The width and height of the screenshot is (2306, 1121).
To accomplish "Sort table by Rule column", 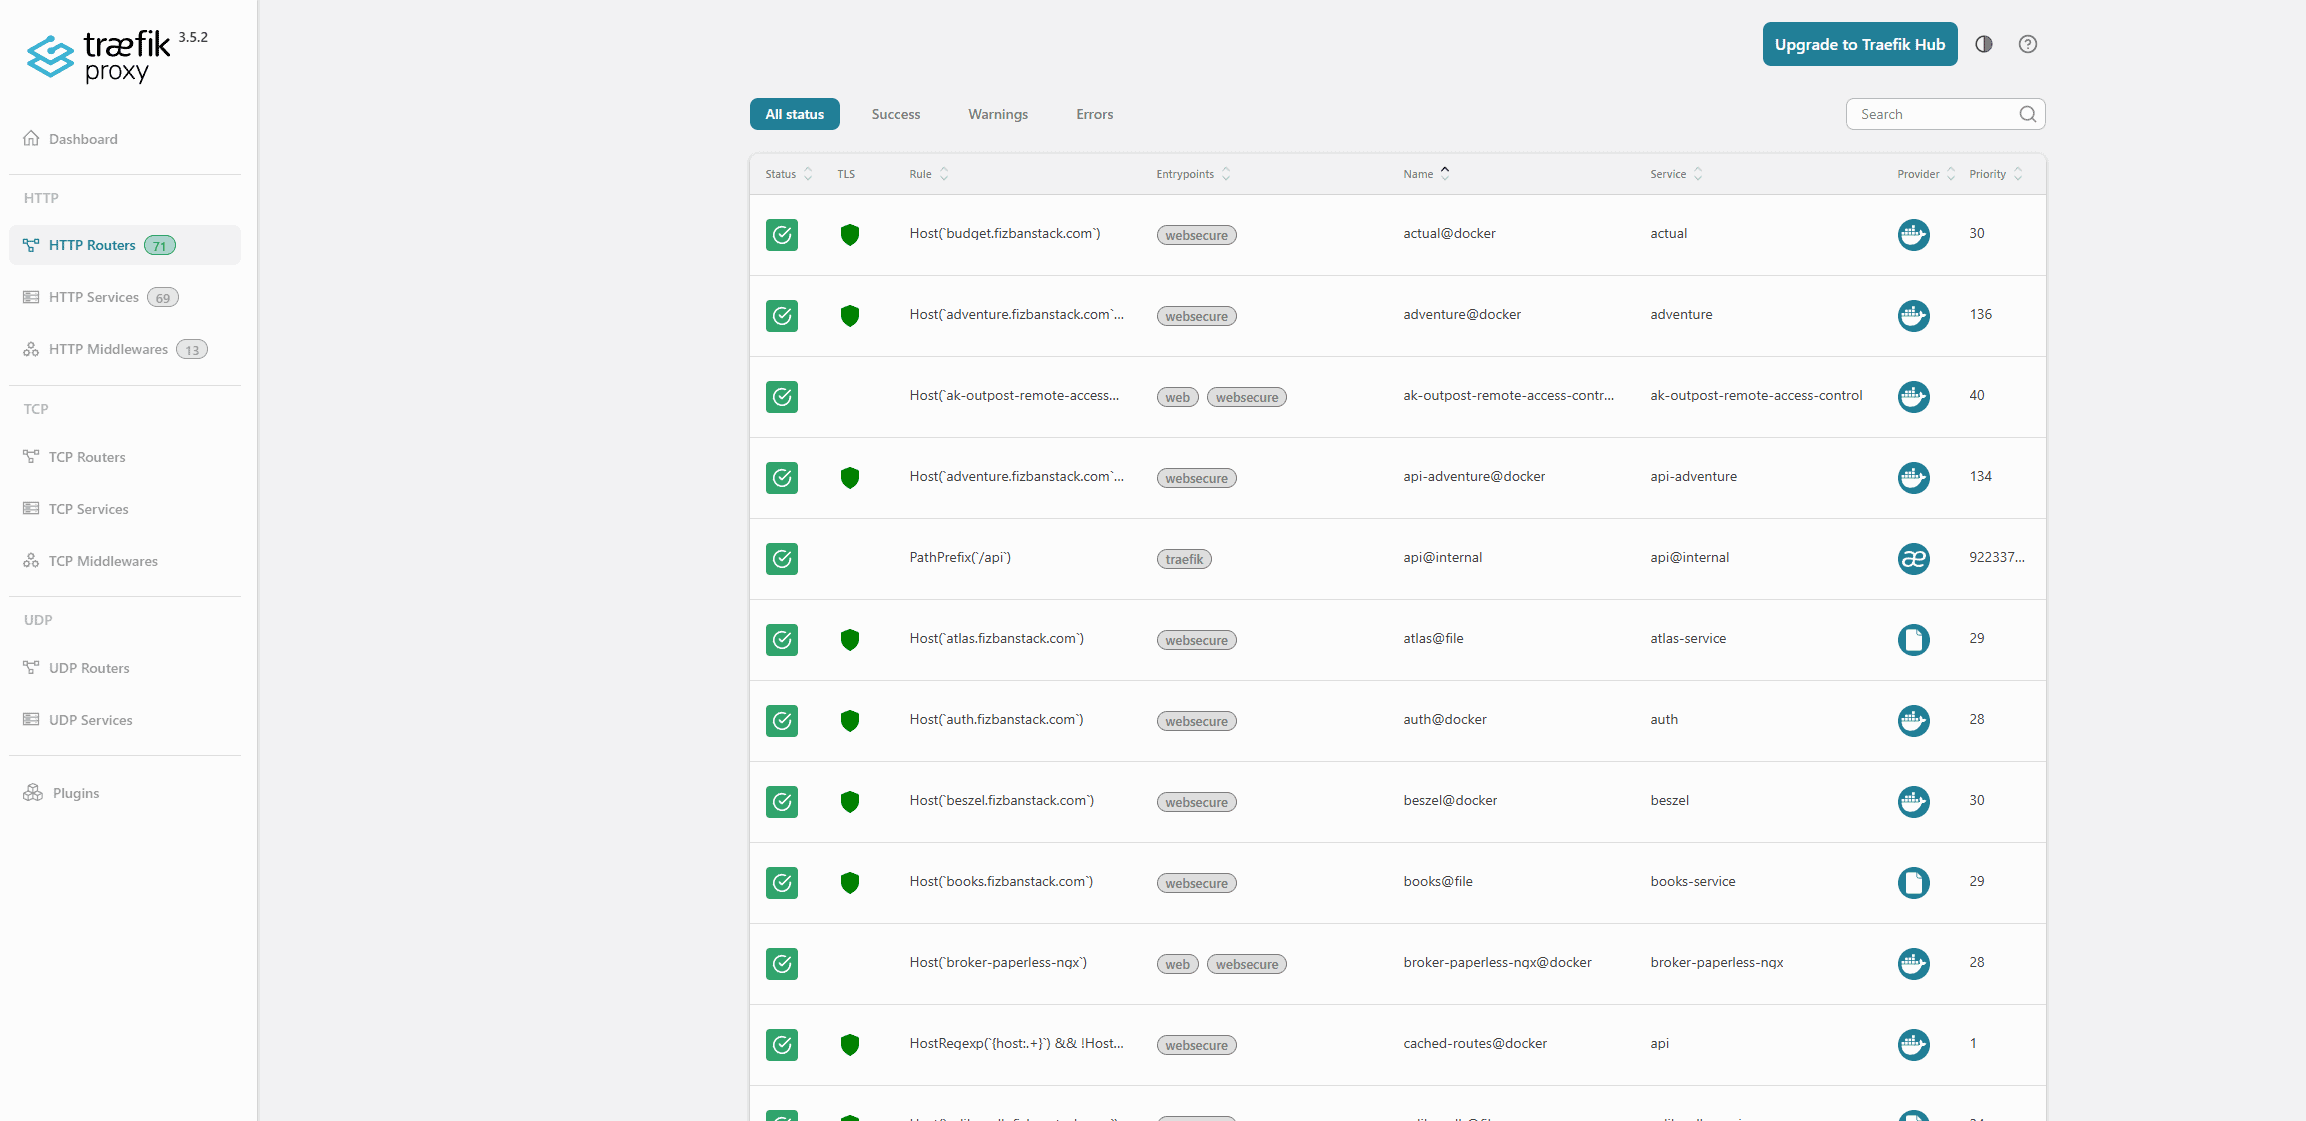I will coord(929,174).
